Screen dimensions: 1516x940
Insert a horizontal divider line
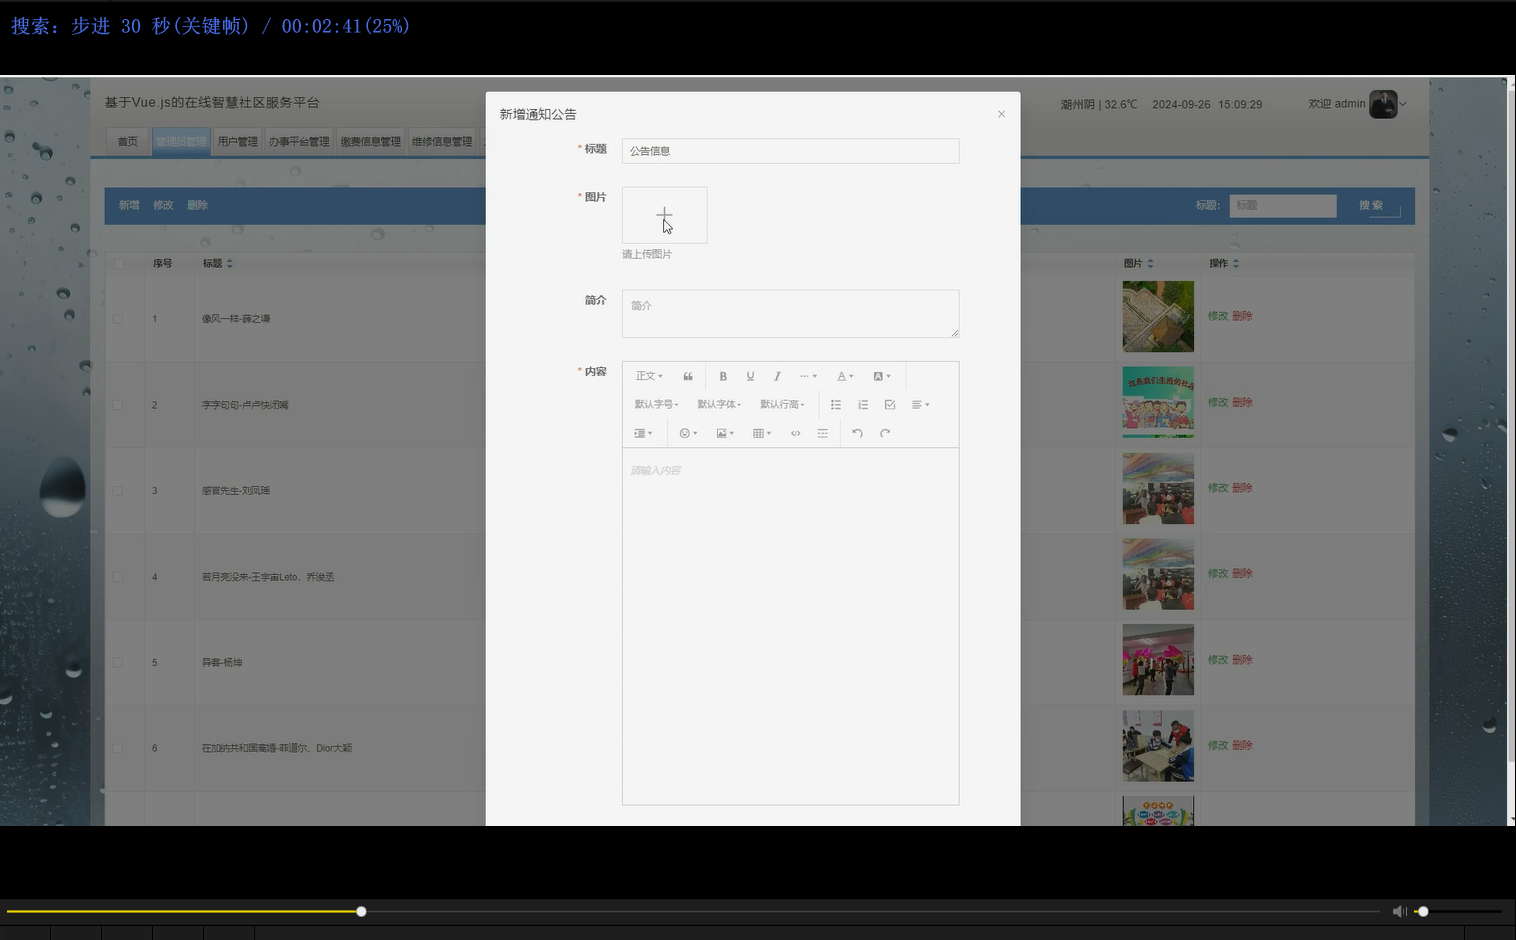[x=822, y=433]
